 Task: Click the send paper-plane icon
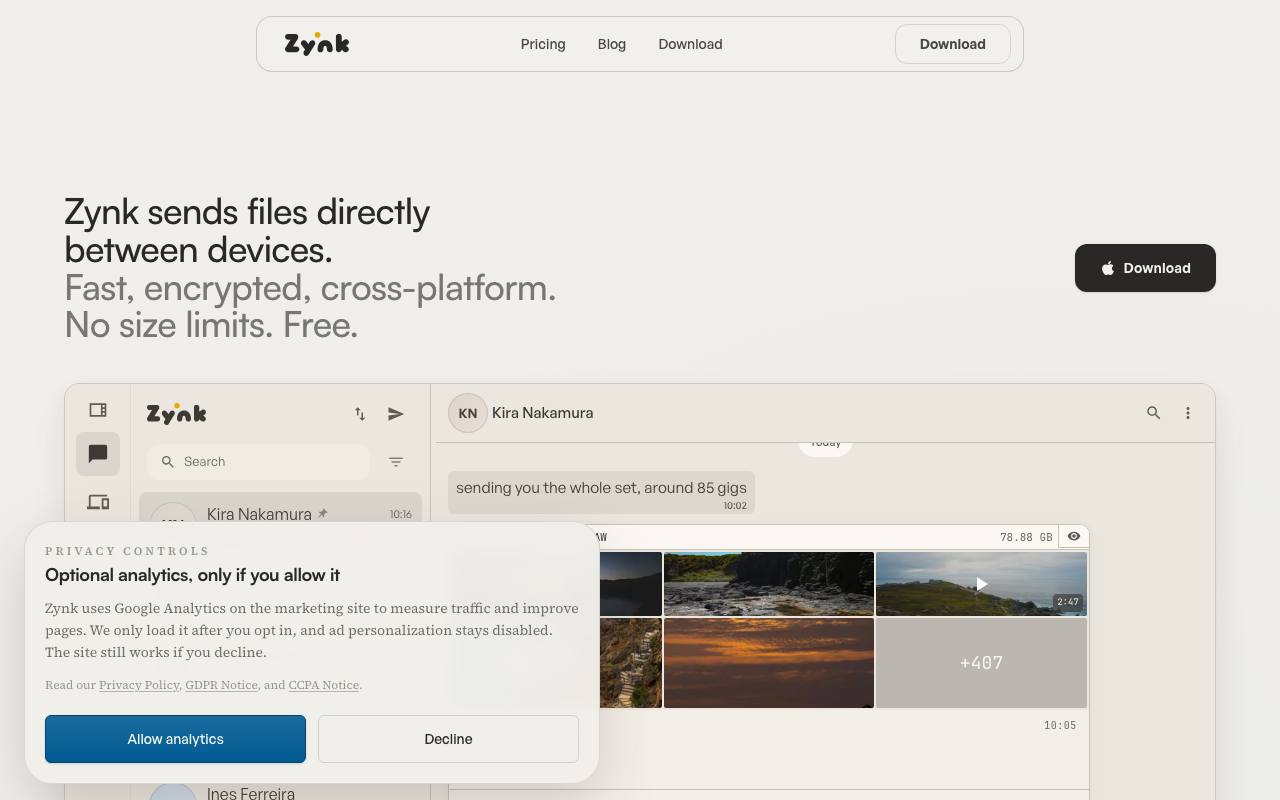pyautogui.click(x=396, y=414)
